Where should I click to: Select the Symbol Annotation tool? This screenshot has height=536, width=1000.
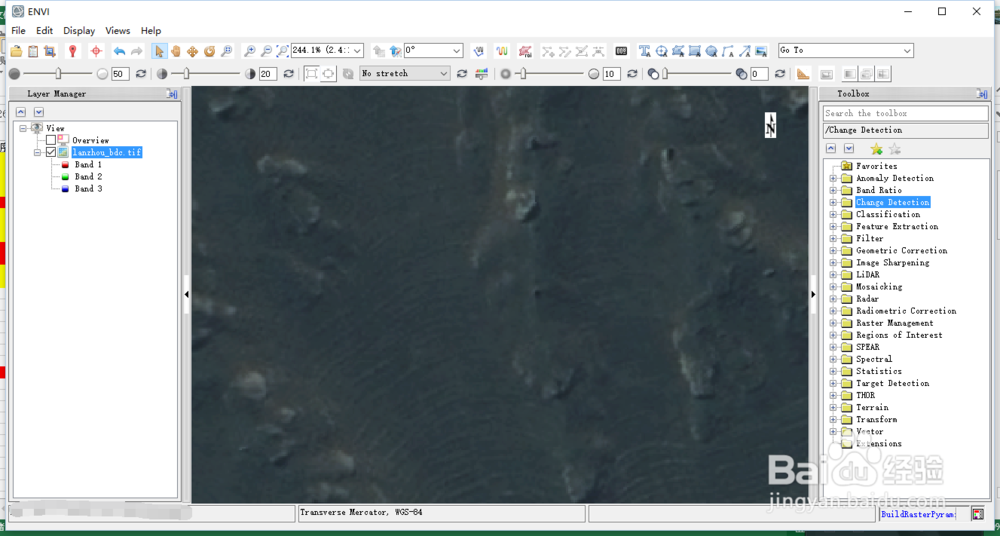pyautogui.click(x=661, y=50)
